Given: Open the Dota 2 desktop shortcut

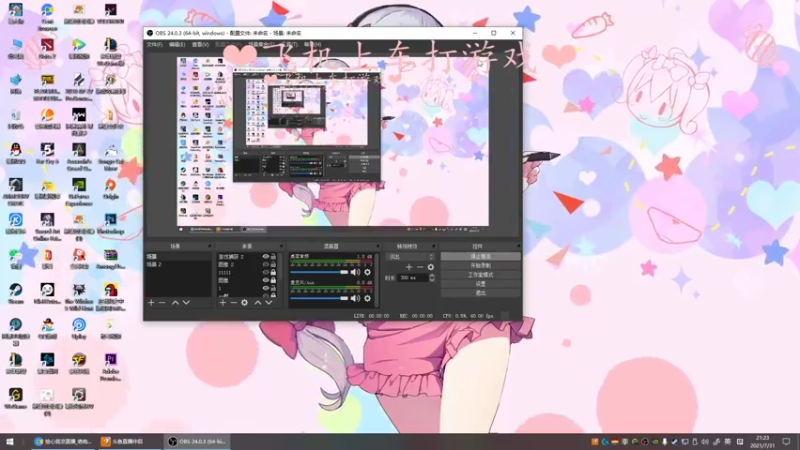Looking at the screenshot, I should [47, 48].
